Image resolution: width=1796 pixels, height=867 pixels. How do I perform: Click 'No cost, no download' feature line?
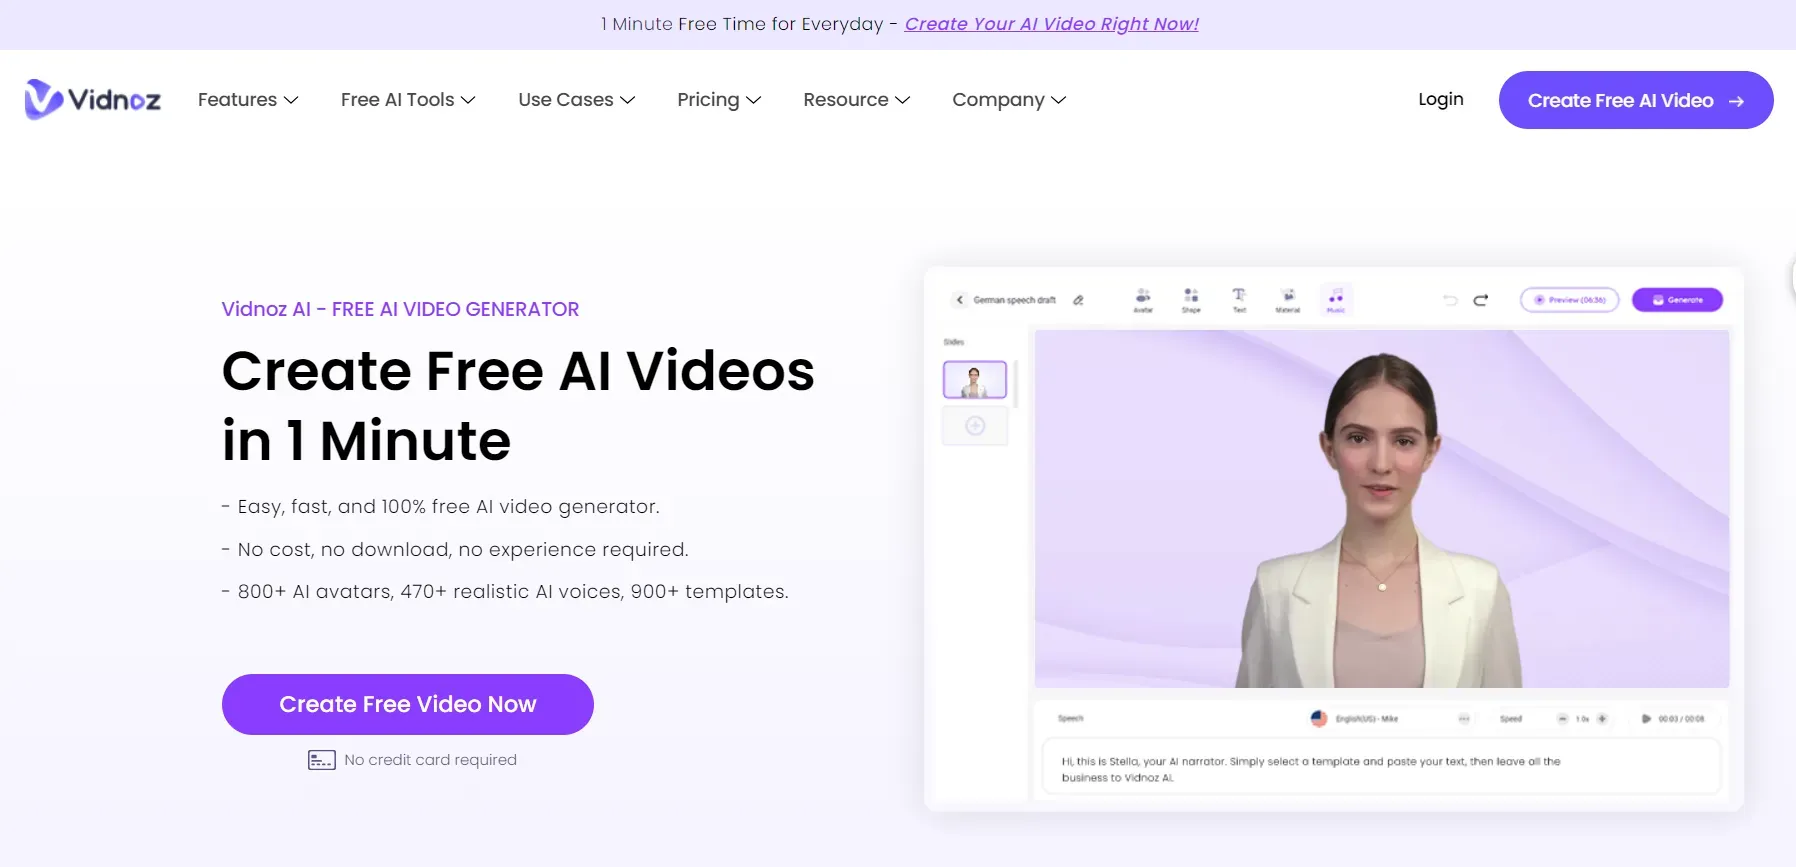[455, 550]
